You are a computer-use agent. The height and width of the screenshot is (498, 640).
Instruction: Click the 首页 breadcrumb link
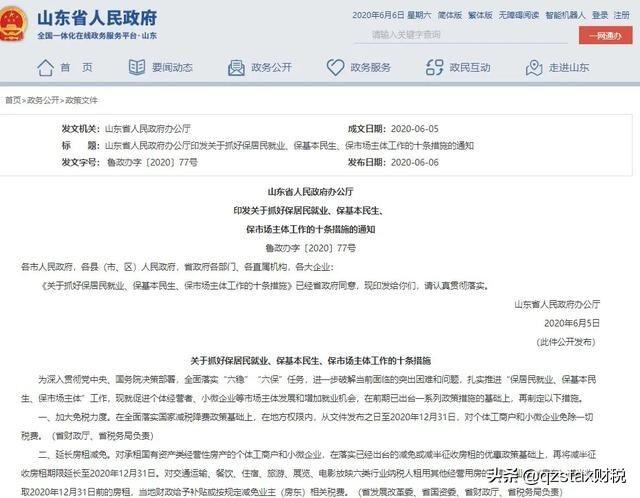13,100
